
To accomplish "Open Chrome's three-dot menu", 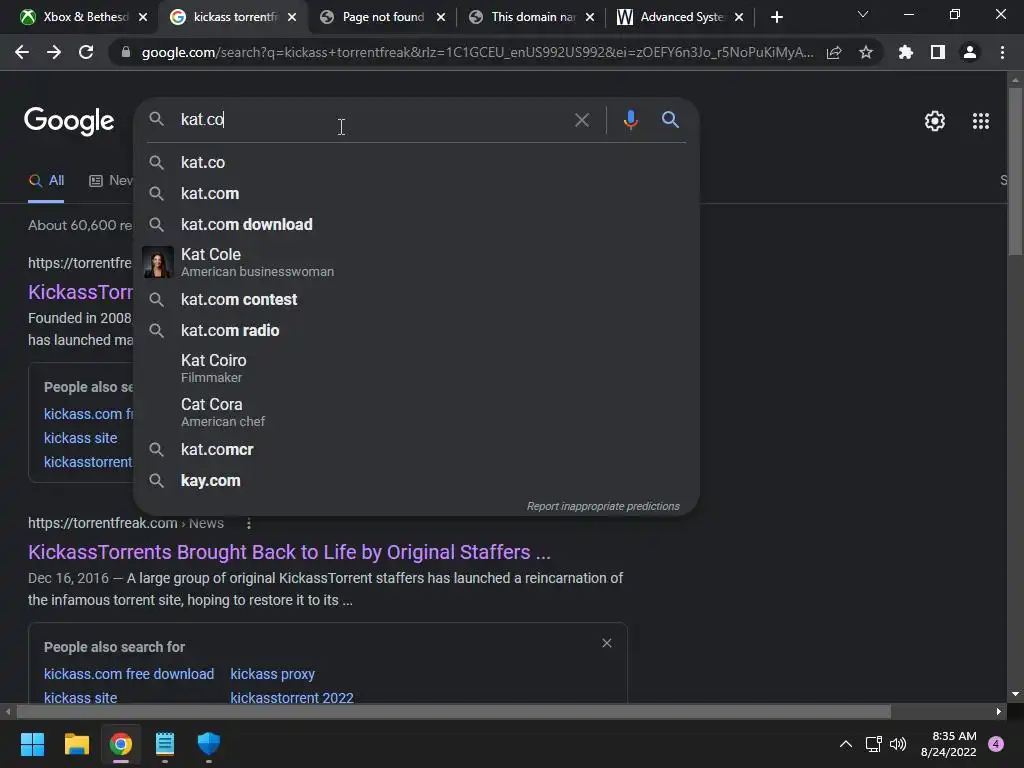I will tap(1002, 52).
